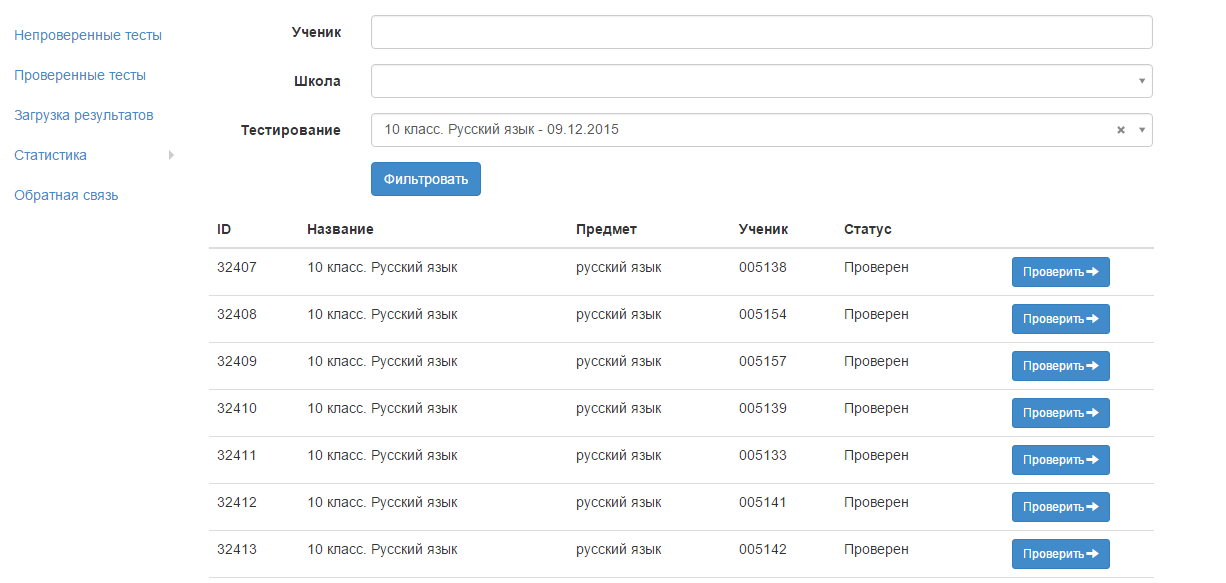Click the Название column header

coord(340,229)
